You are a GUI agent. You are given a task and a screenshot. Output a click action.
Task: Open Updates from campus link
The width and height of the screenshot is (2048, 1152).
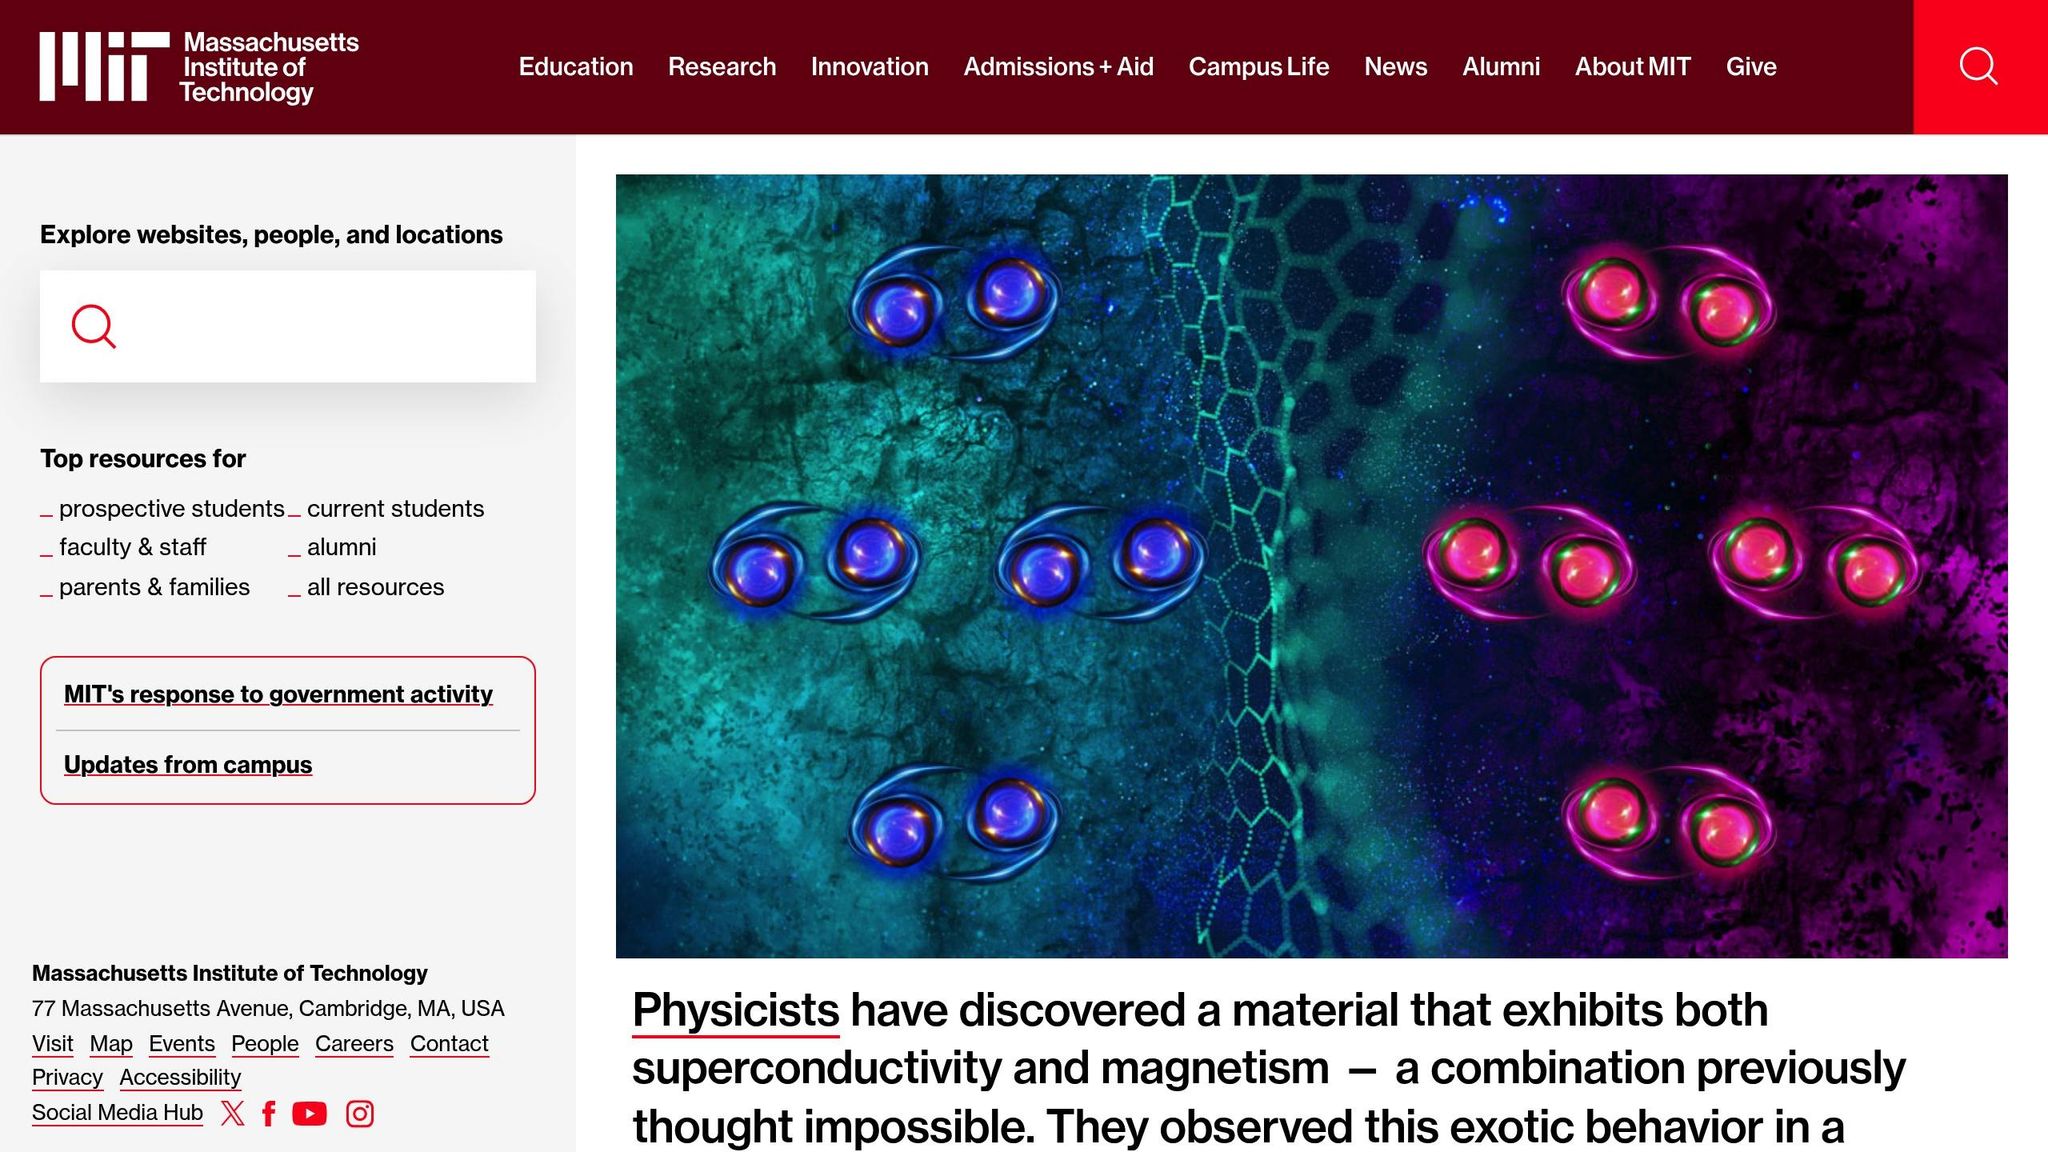click(x=188, y=764)
